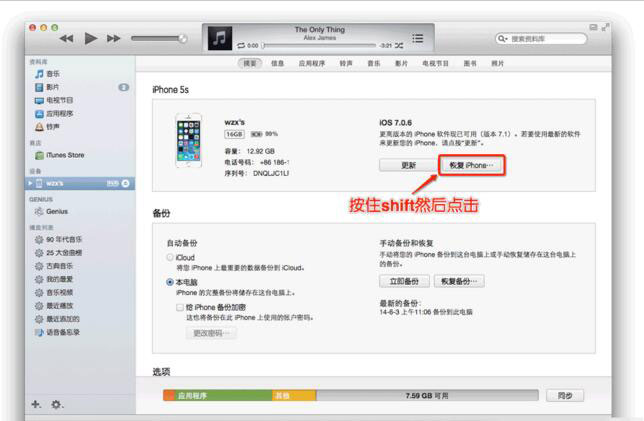
Task: Open the 影片 movies library in the sidebar
Action: pos(47,87)
